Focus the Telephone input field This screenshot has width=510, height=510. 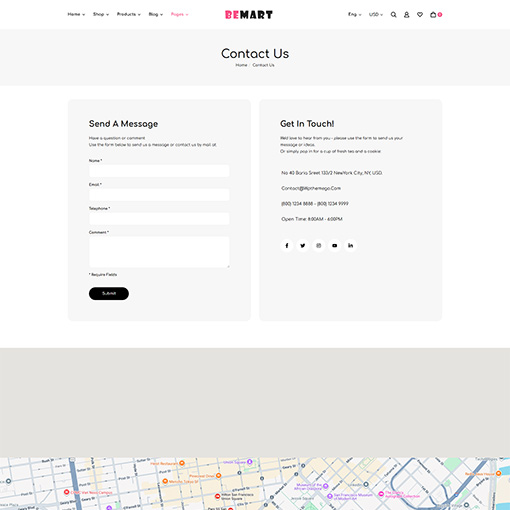click(159, 219)
